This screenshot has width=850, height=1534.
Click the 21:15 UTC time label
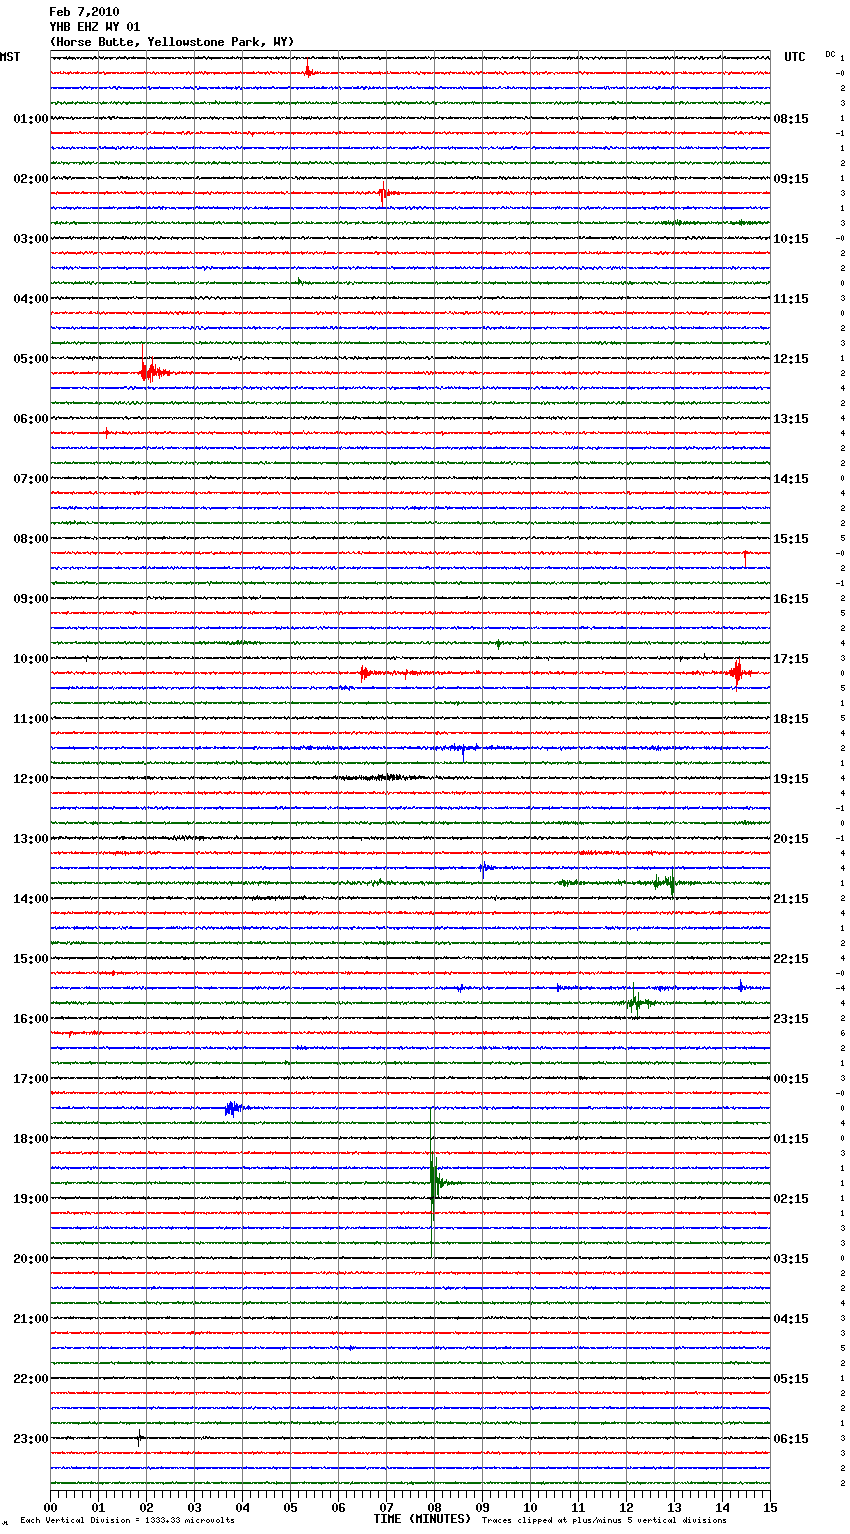point(791,899)
